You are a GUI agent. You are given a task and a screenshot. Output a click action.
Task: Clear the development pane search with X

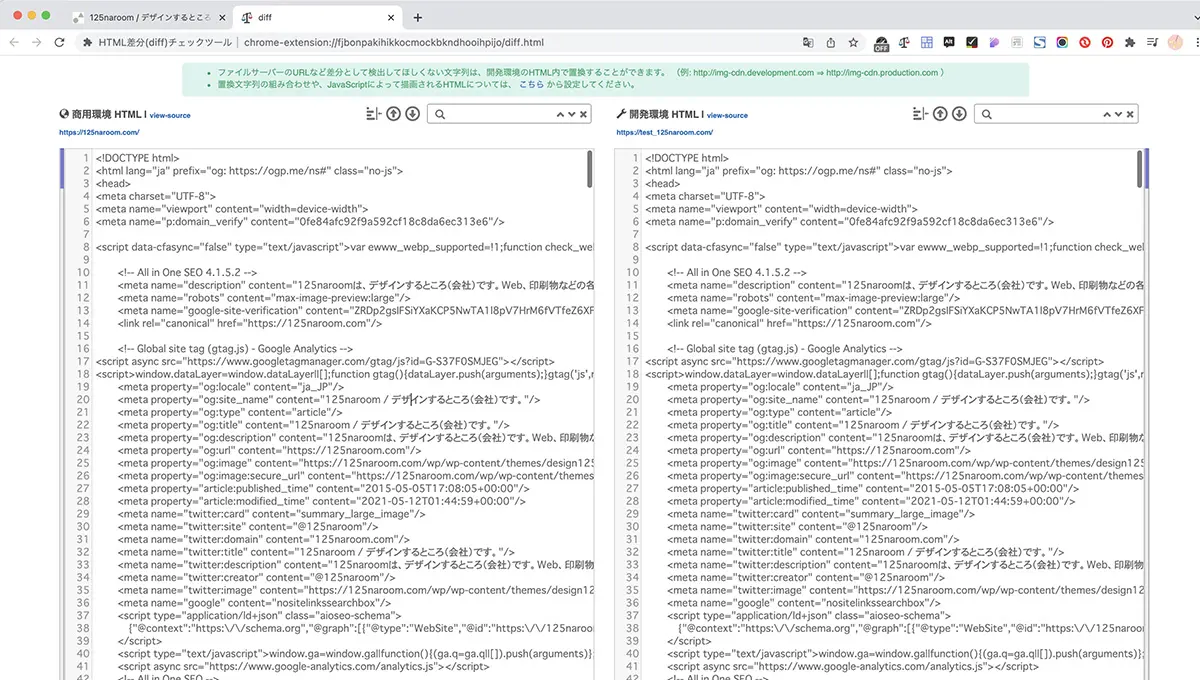(x=1130, y=114)
